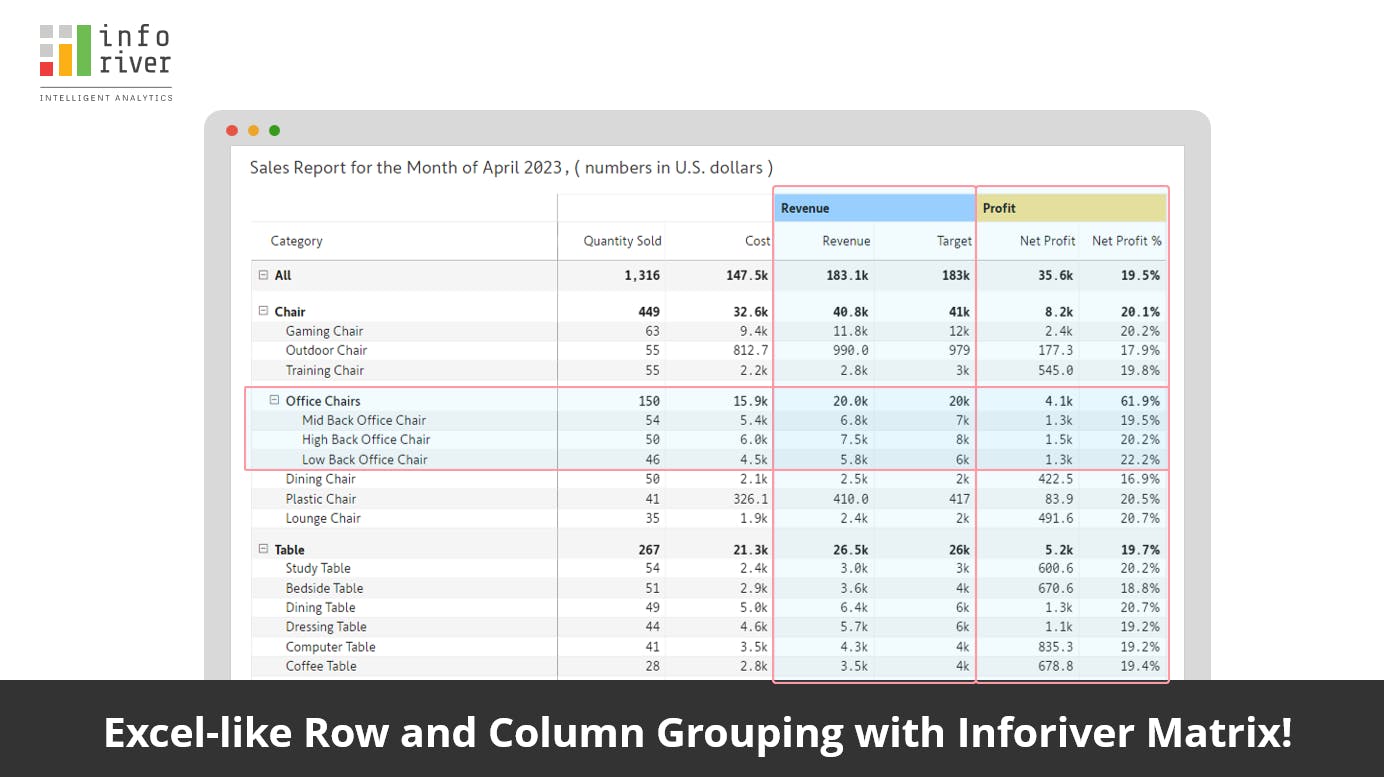The width and height of the screenshot is (1384, 777).
Task: Click Lounge Chair net profit 491.6
Action: click(1055, 518)
